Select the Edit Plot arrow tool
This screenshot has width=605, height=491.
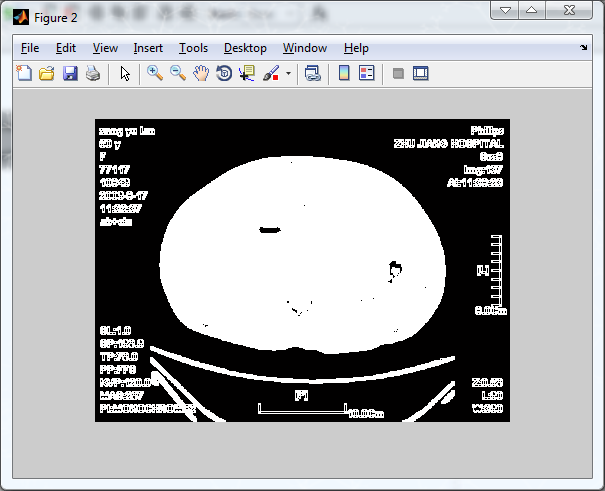(x=125, y=73)
